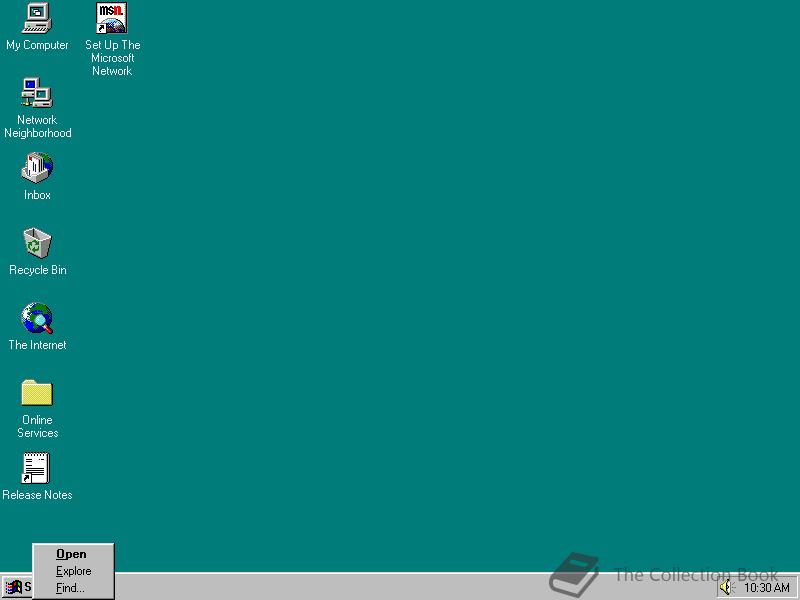Click the volume speaker tray icon
800x600 pixels.
pos(726,588)
